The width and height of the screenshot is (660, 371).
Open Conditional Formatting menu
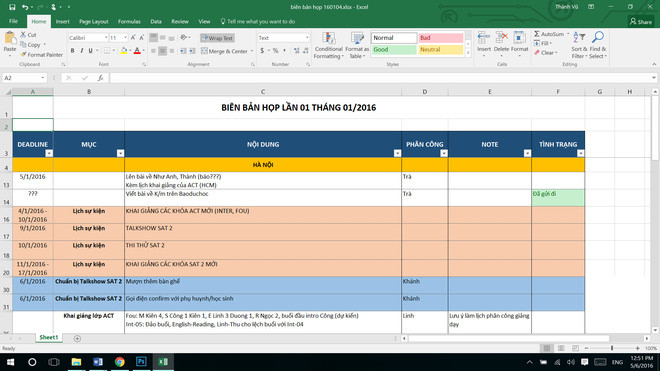tap(329, 45)
